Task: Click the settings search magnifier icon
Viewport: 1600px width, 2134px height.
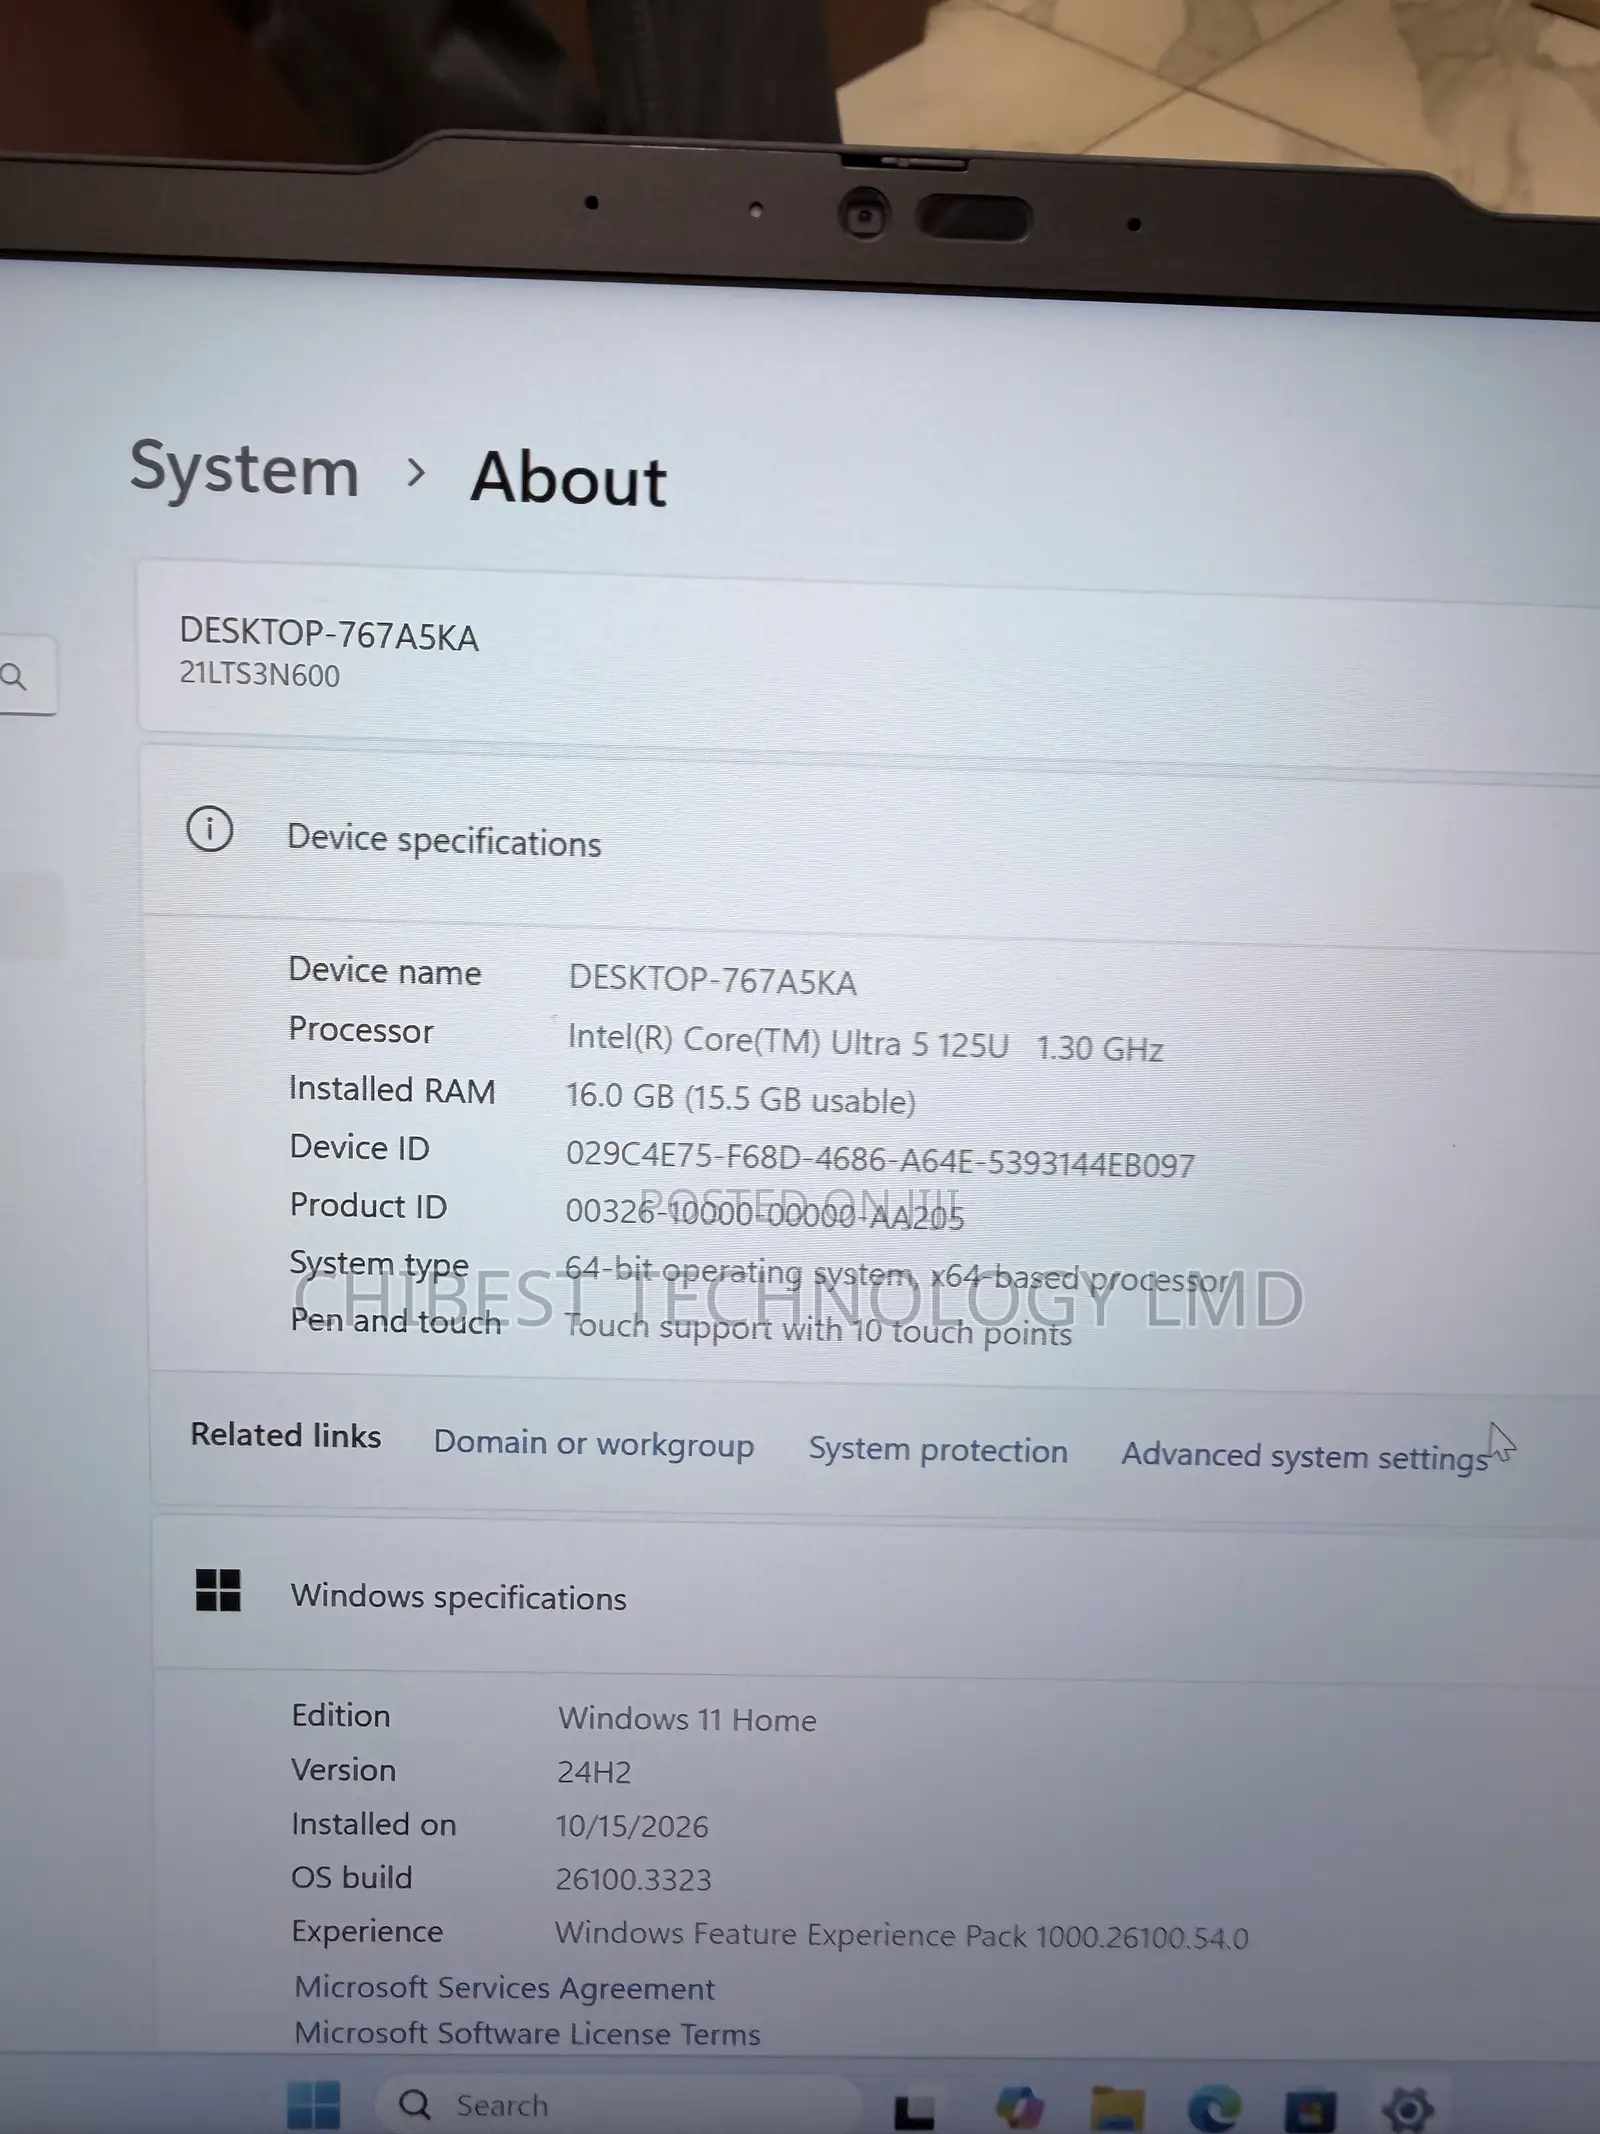Action: [x=14, y=677]
